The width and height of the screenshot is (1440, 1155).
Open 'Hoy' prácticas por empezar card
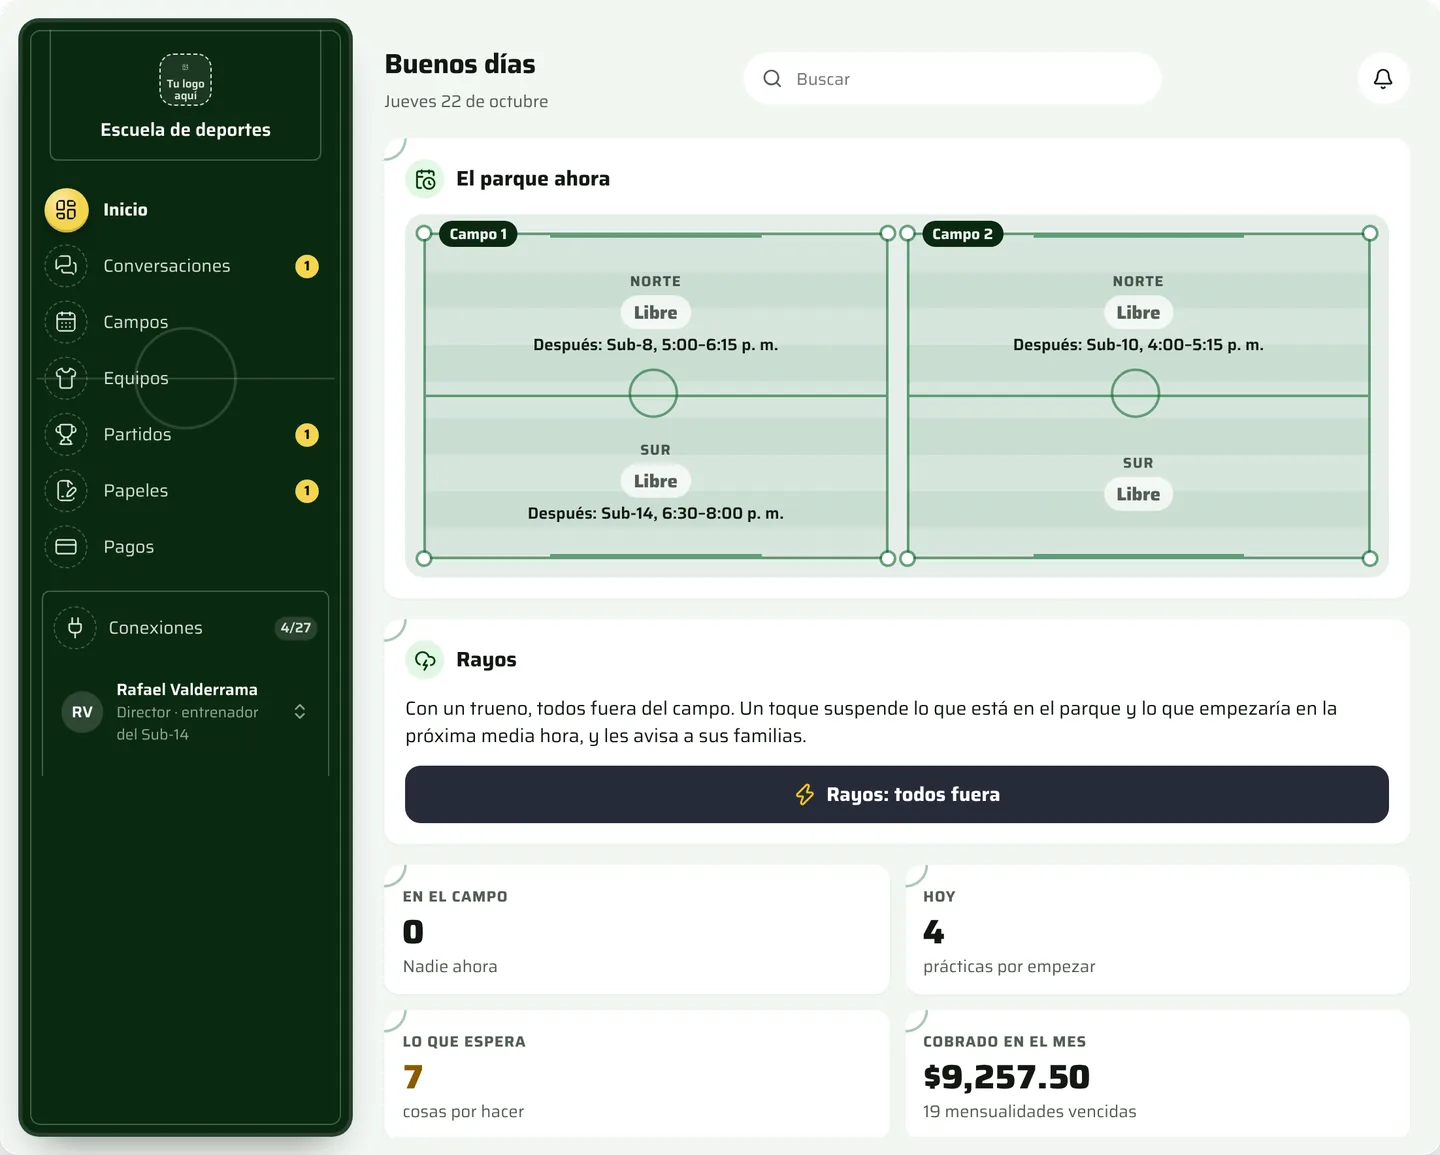point(1157,930)
